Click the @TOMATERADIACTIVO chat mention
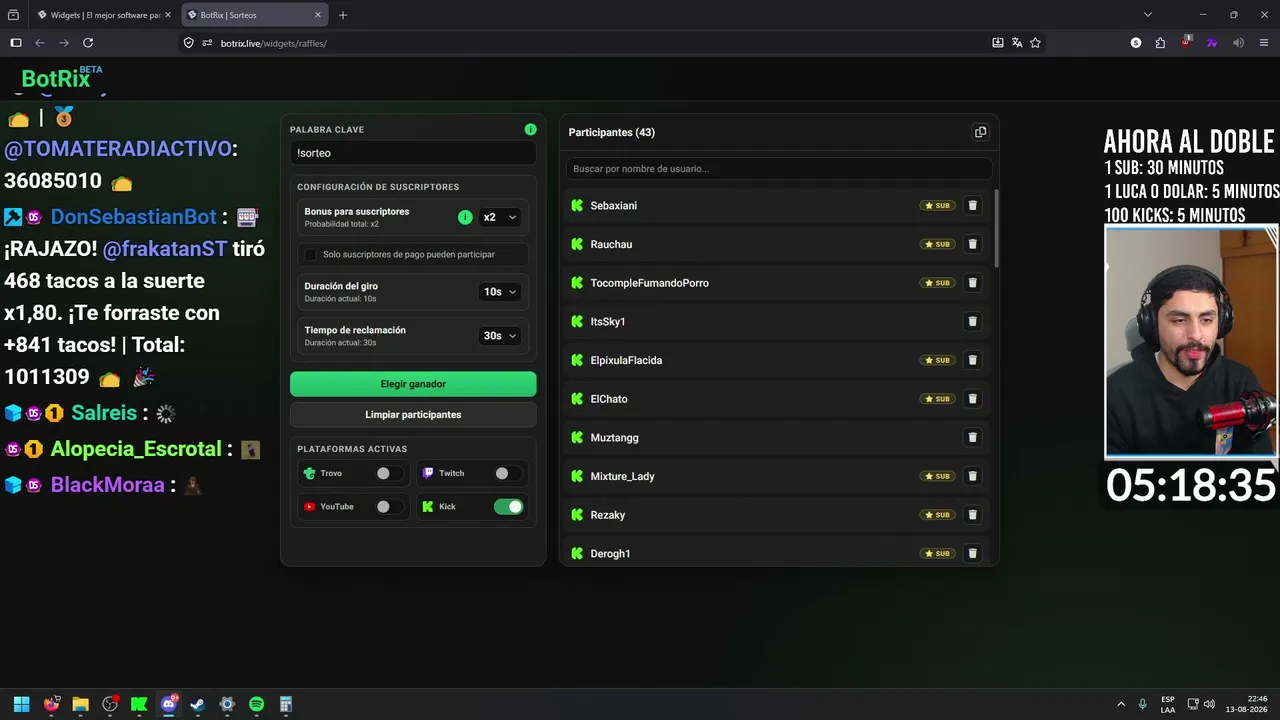The image size is (1280, 720). pyautogui.click(x=118, y=149)
